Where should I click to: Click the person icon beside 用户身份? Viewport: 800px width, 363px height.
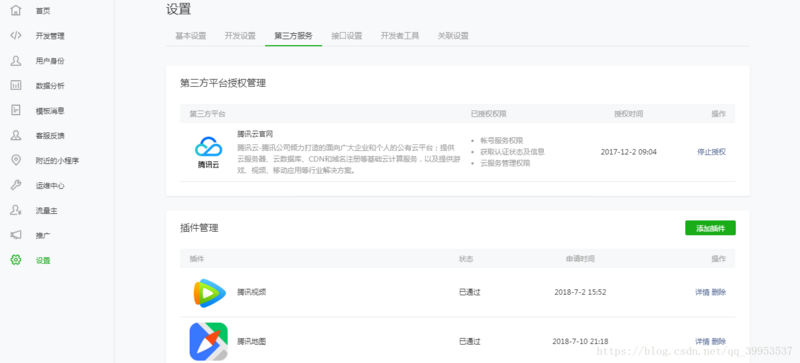[x=16, y=60]
